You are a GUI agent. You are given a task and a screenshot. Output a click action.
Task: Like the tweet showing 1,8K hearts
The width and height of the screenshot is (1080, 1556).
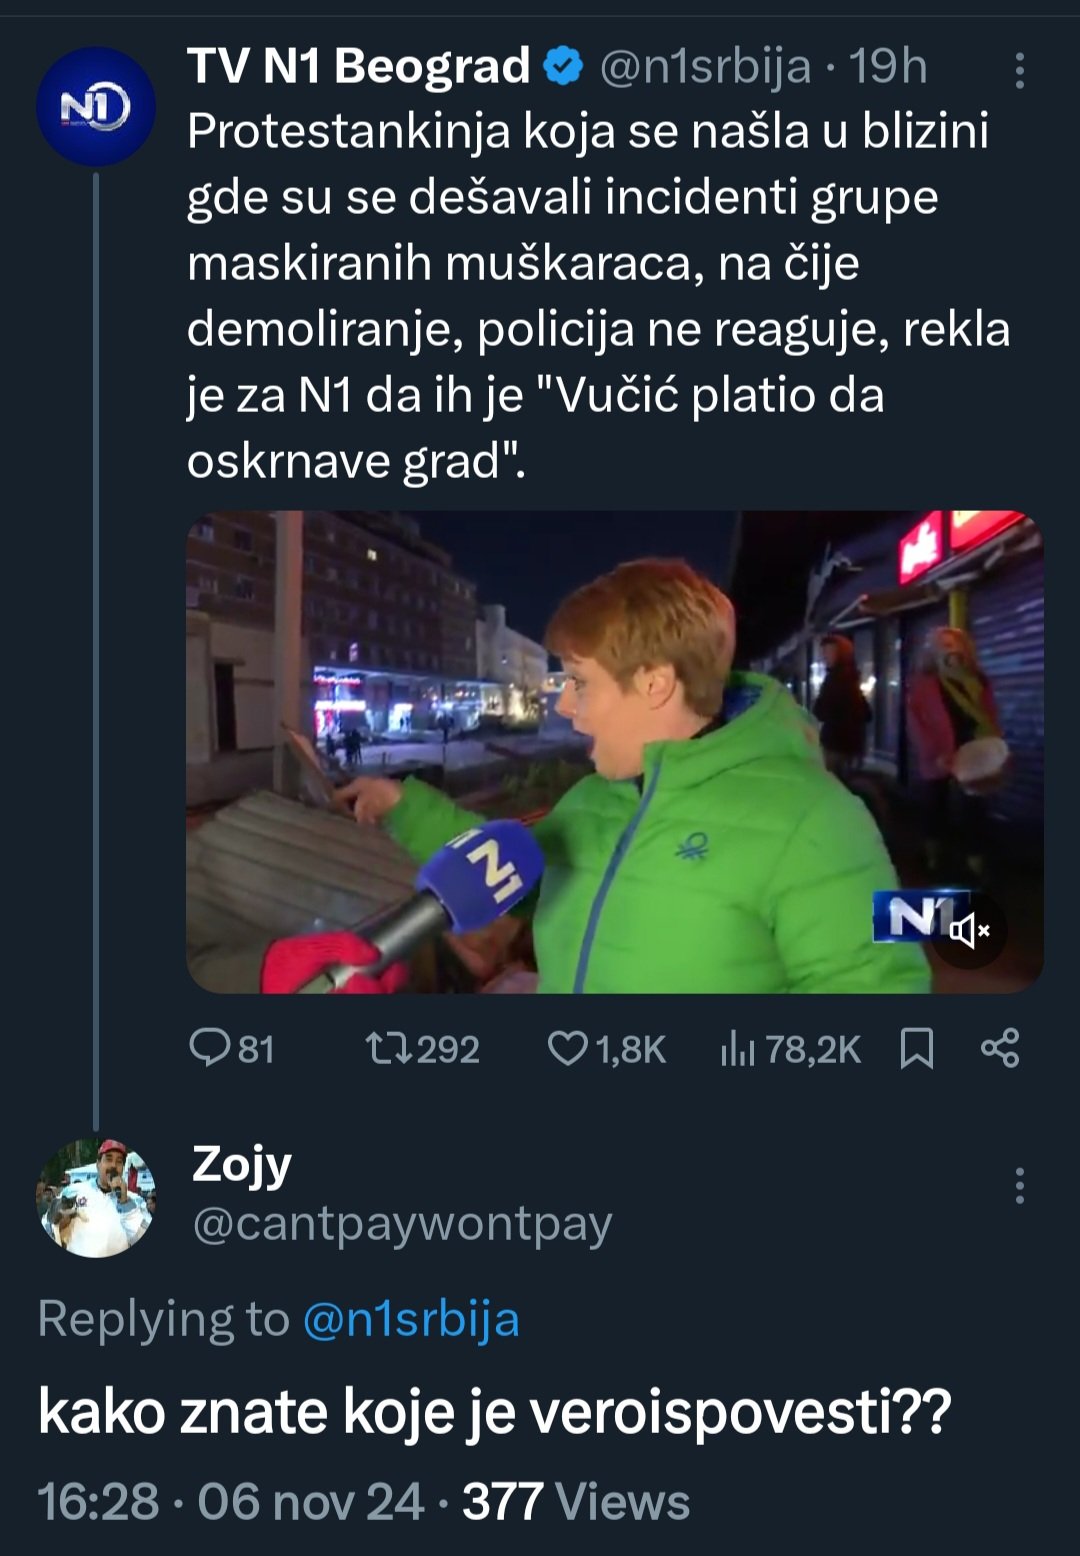568,1048
